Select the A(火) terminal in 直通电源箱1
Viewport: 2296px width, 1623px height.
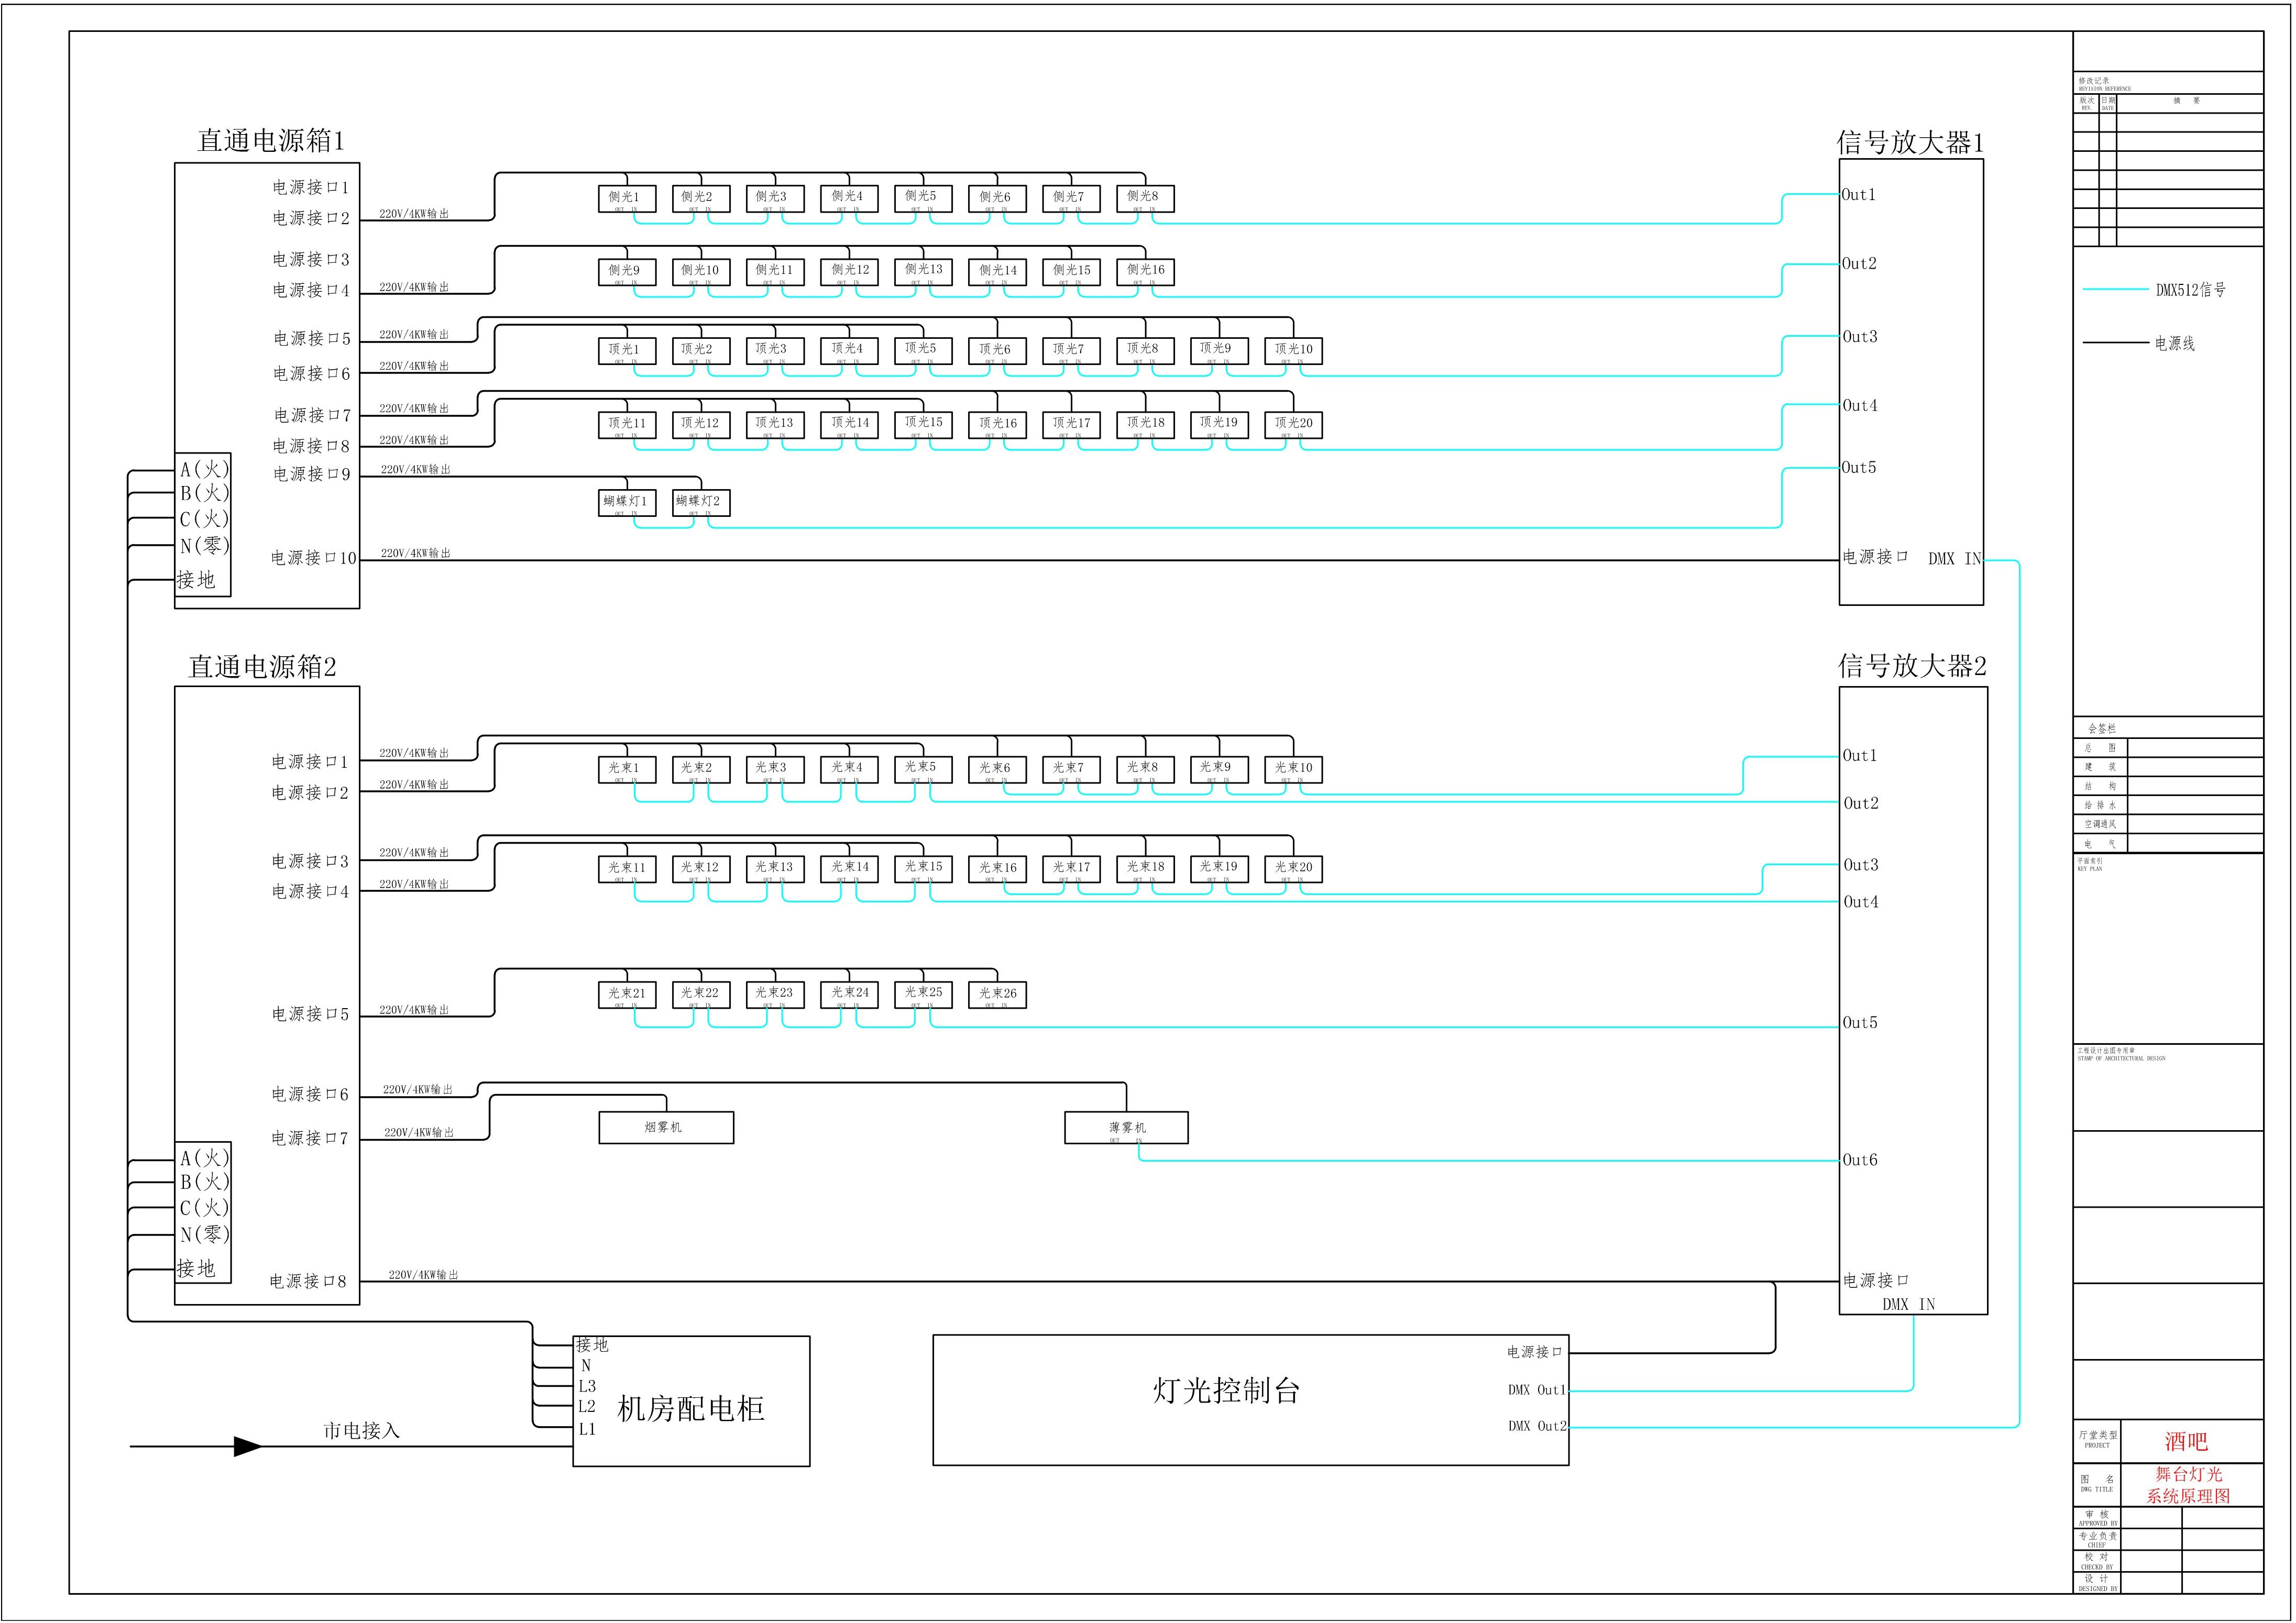coord(204,469)
